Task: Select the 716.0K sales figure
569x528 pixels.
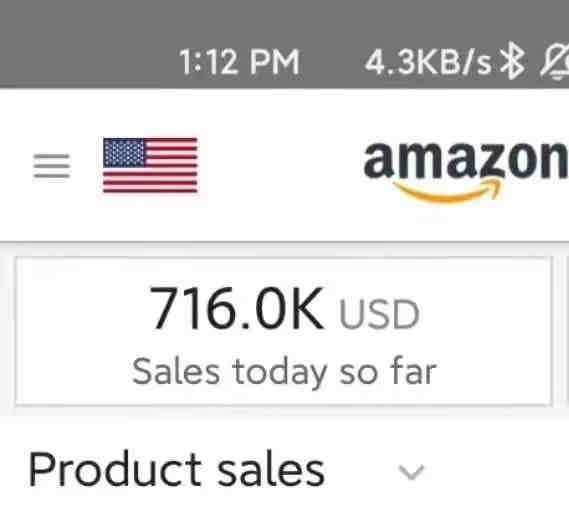Action: pos(236,308)
